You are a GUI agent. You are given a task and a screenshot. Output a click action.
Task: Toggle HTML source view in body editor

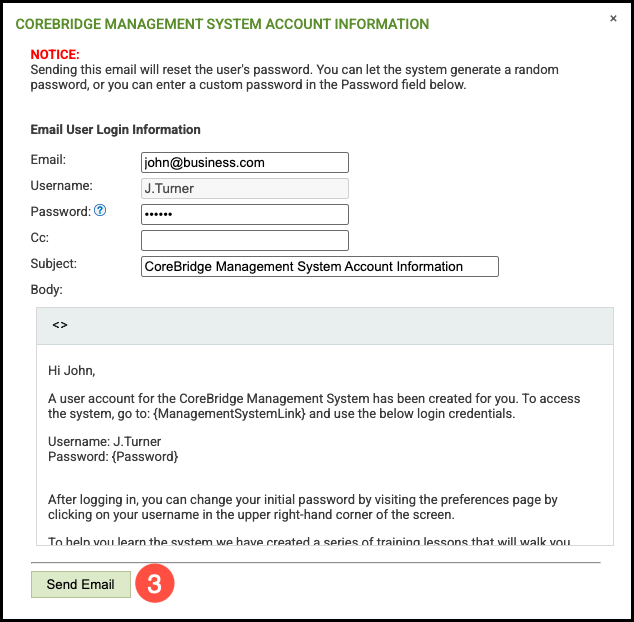pyautogui.click(x=60, y=325)
